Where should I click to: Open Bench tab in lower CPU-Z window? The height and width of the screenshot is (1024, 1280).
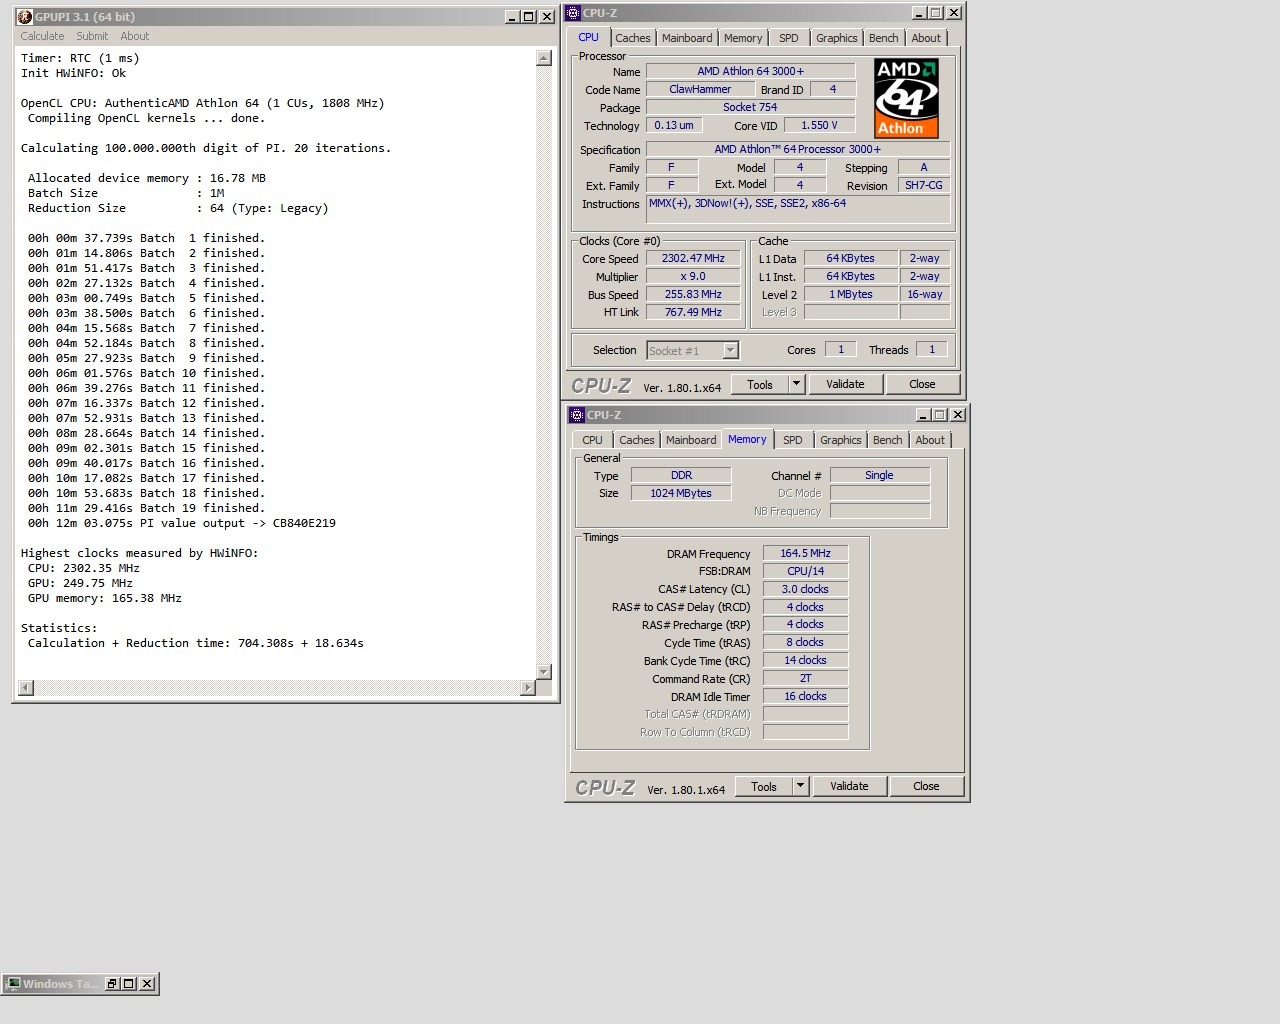point(888,440)
